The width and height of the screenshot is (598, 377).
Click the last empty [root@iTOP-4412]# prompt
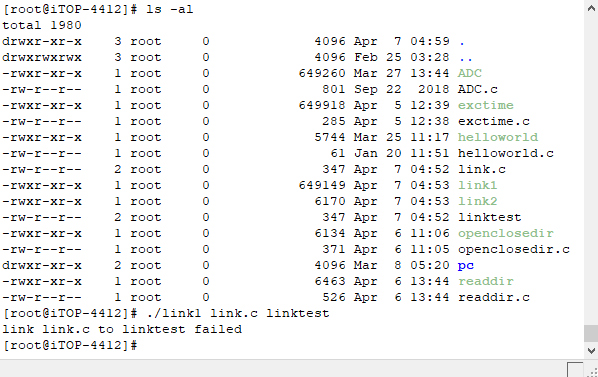point(70,345)
